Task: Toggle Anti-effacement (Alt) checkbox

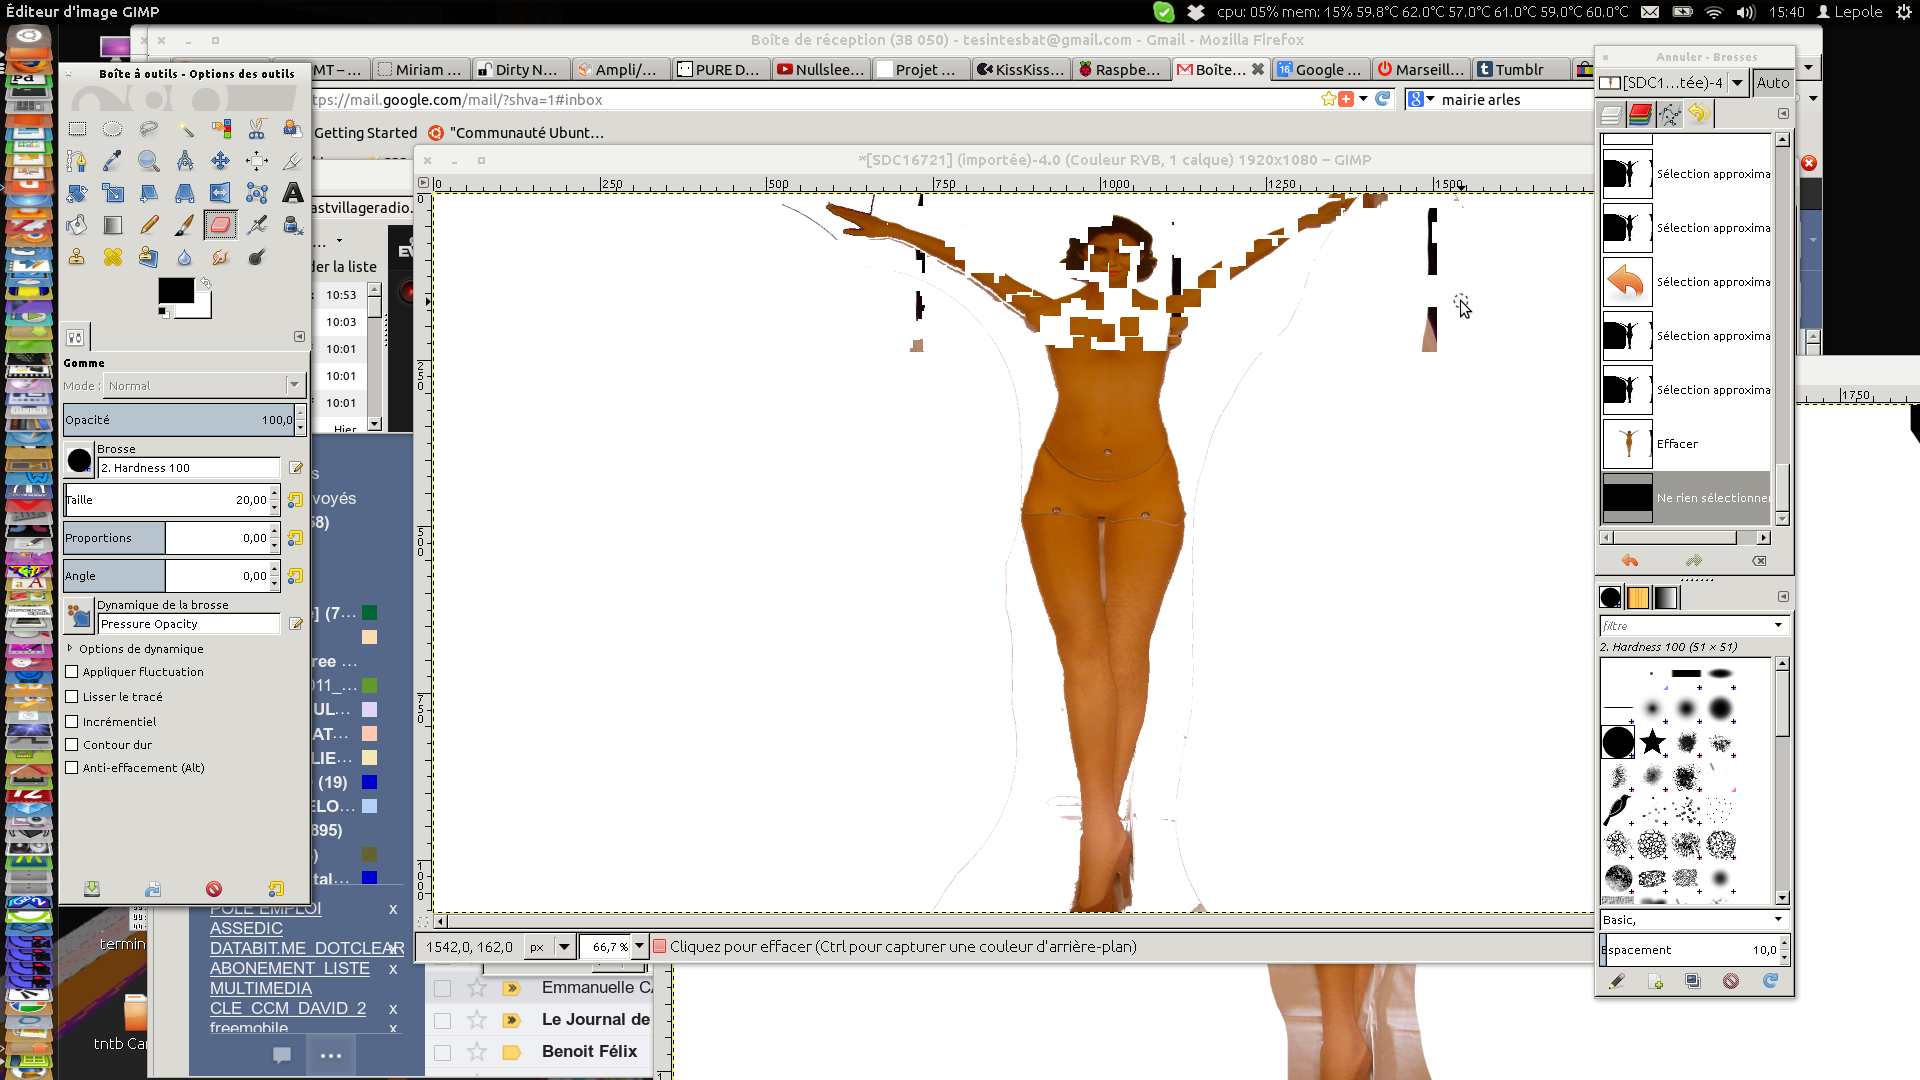Action: tap(72, 768)
